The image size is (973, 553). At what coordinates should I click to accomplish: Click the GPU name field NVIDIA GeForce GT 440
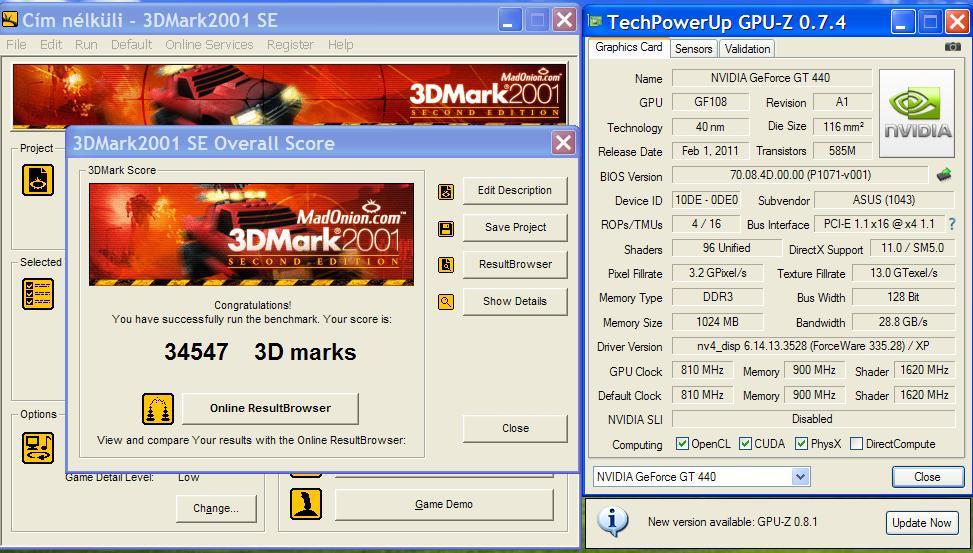[771, 78]
